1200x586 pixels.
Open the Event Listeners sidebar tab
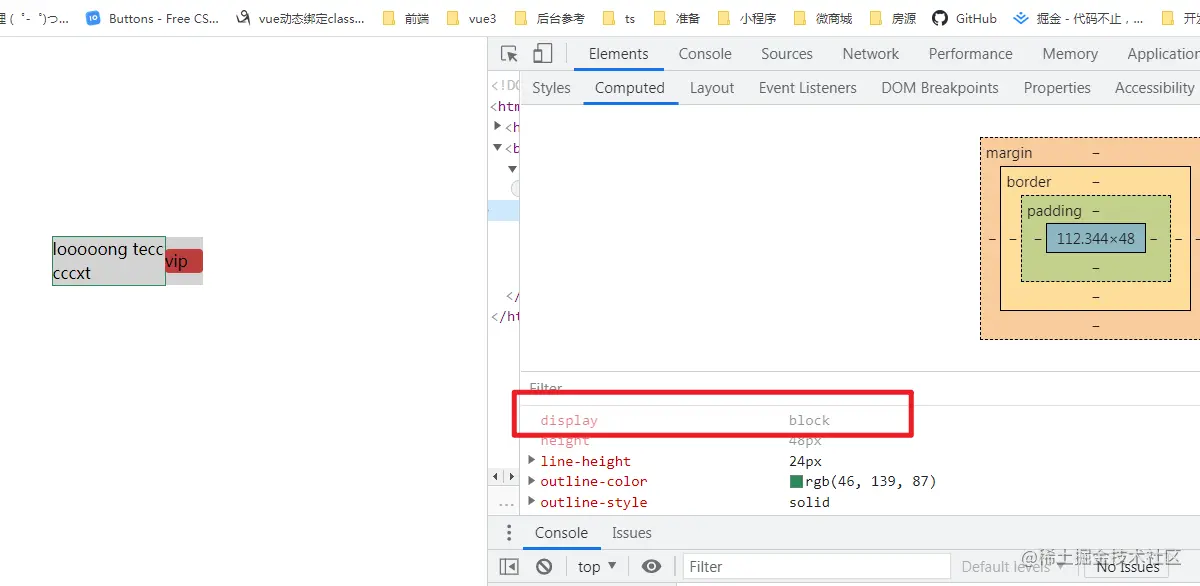(808, 88)
